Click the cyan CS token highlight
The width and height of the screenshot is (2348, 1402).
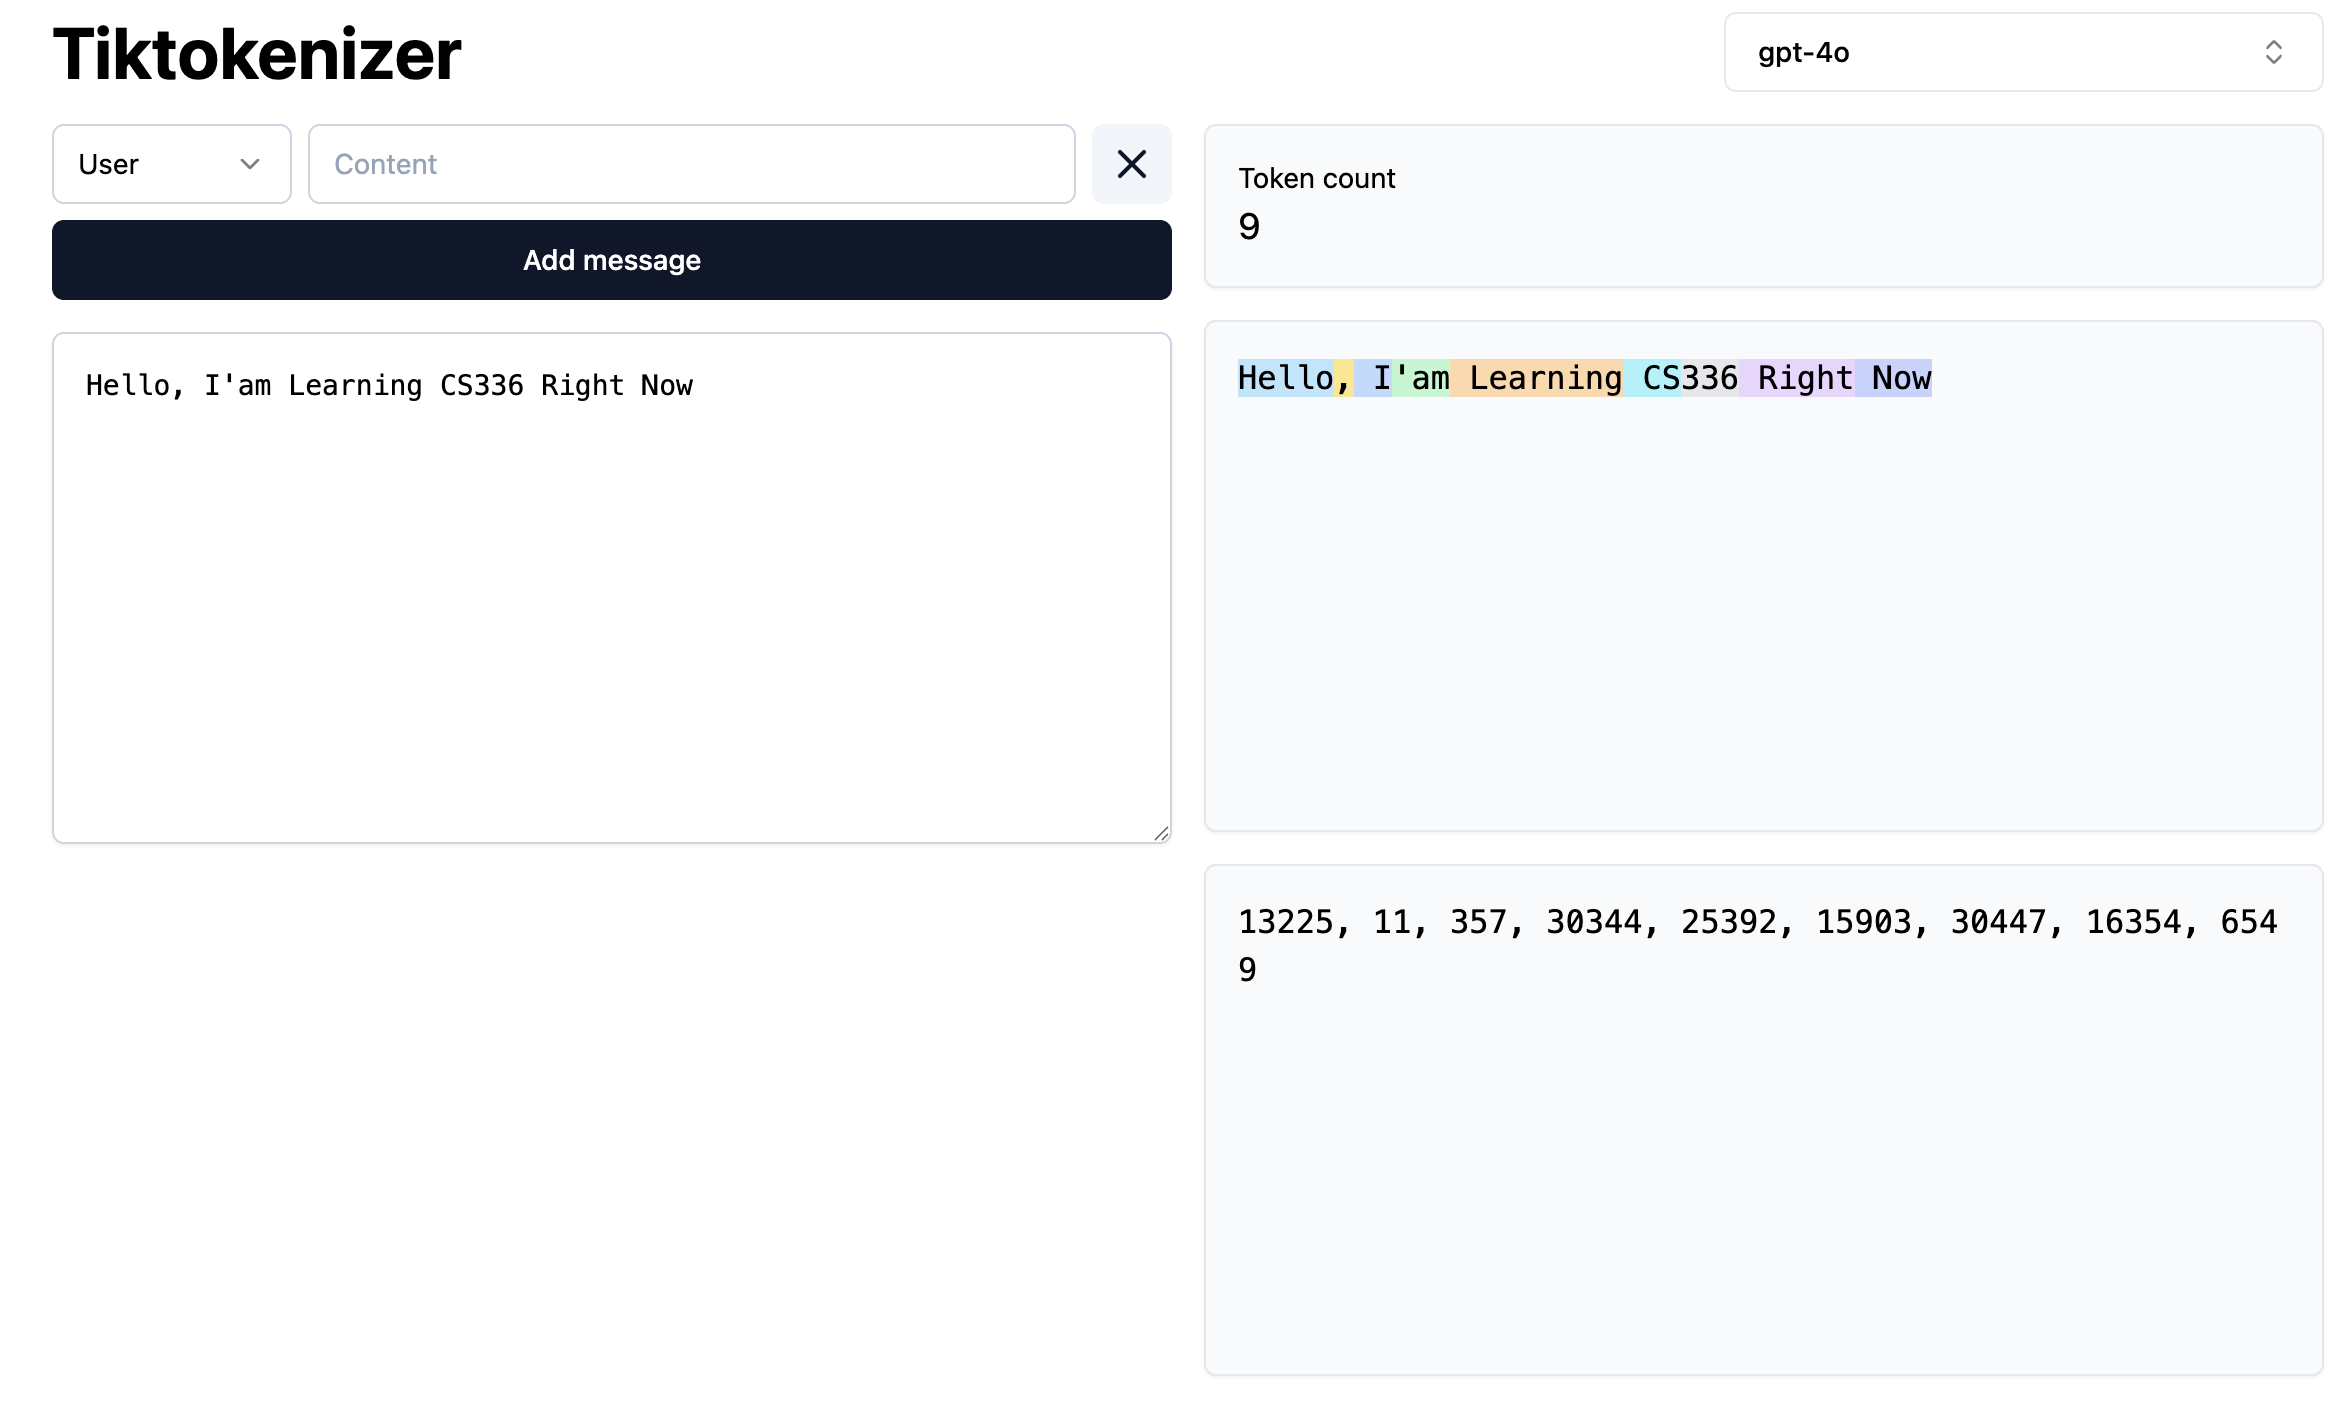[1653, 378]
